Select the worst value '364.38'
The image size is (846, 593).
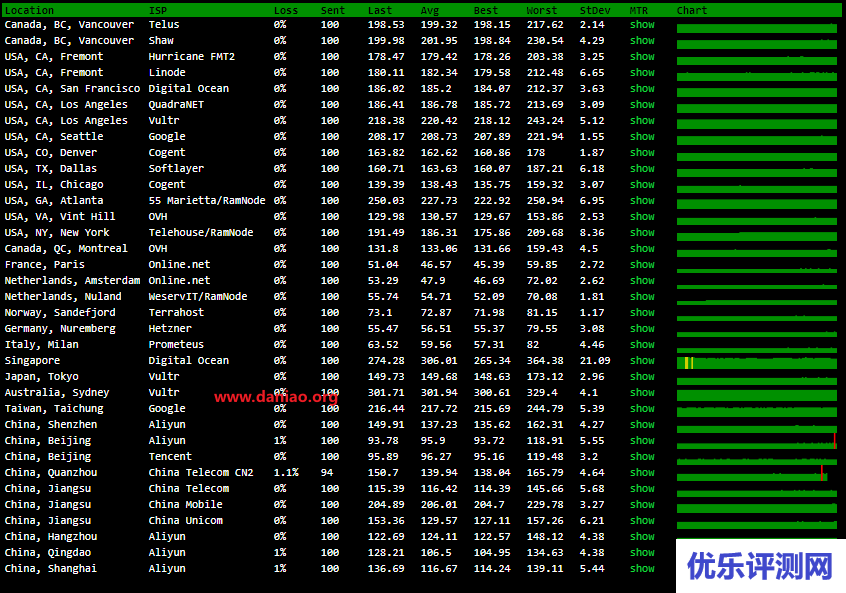(545, 360)
